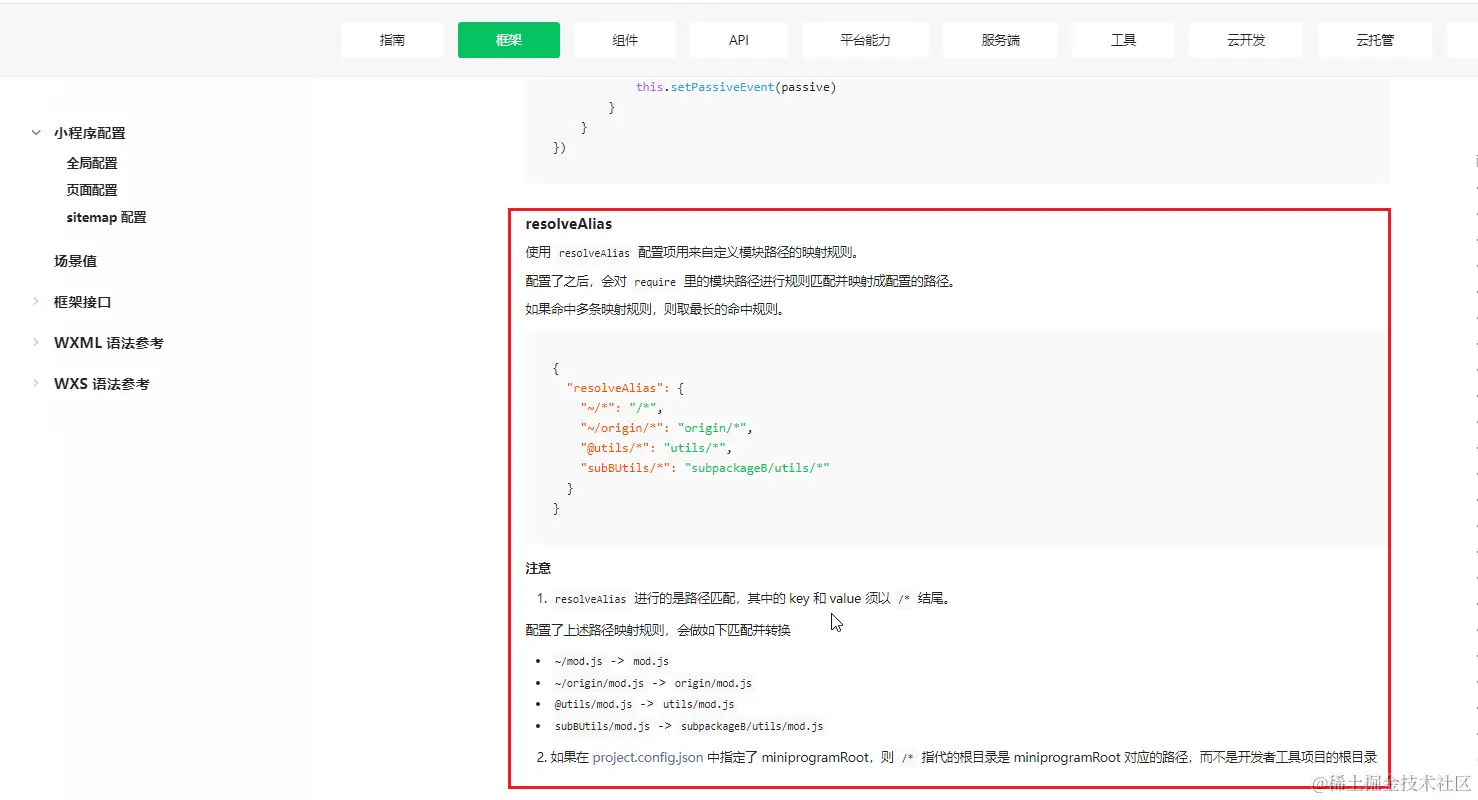Open the 云开发 tab
The width and height of the screenshot is (1478, 800).
[1246, 40]
